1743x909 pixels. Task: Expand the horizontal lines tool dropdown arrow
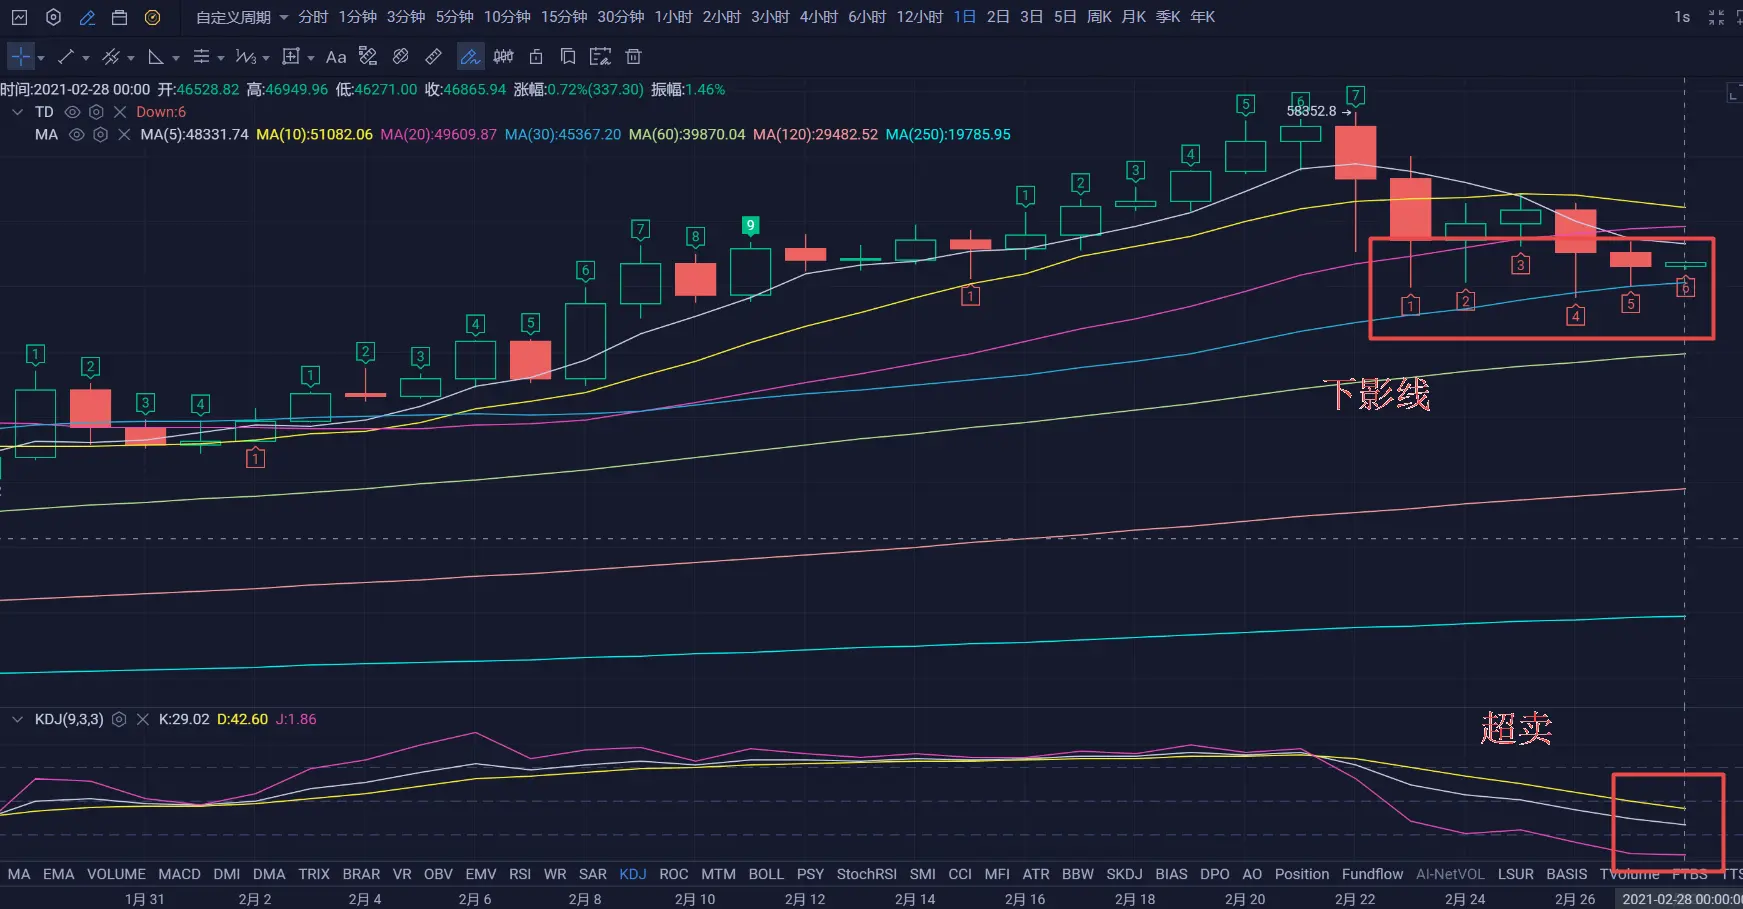(221, 58)
